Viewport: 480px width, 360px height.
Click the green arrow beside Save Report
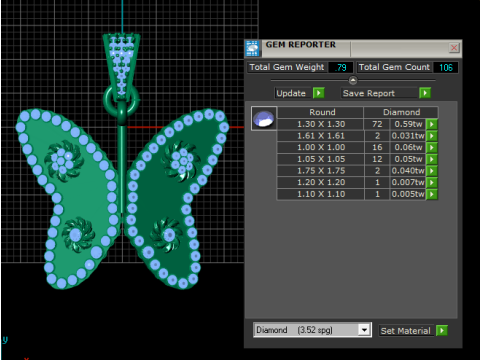(425, 93)
